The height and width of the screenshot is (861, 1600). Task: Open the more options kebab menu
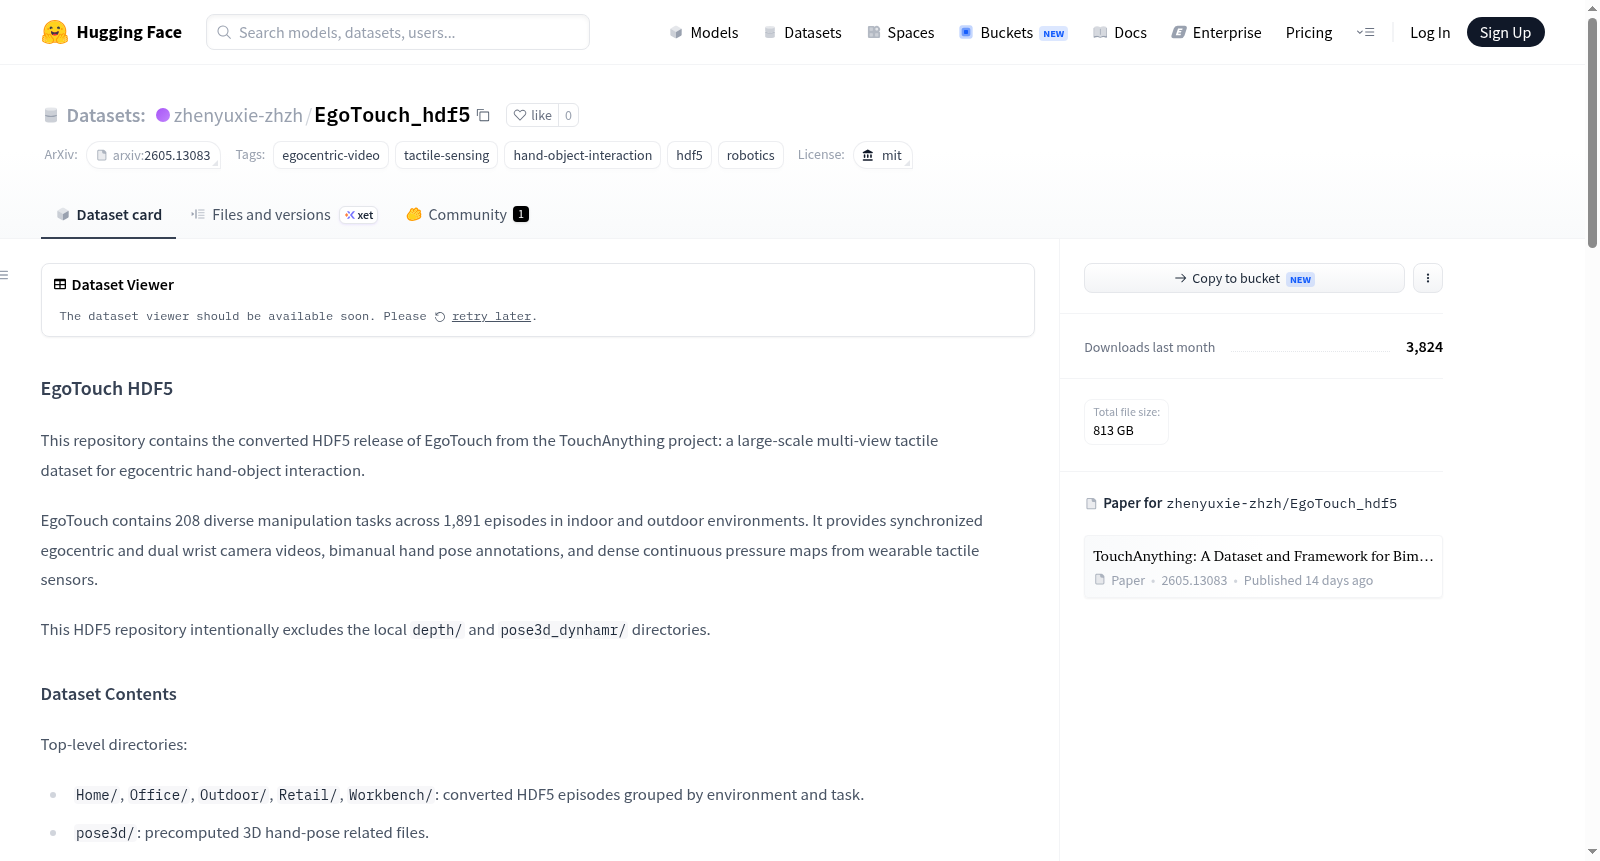pyautogui.click(x=1428, y=278)
